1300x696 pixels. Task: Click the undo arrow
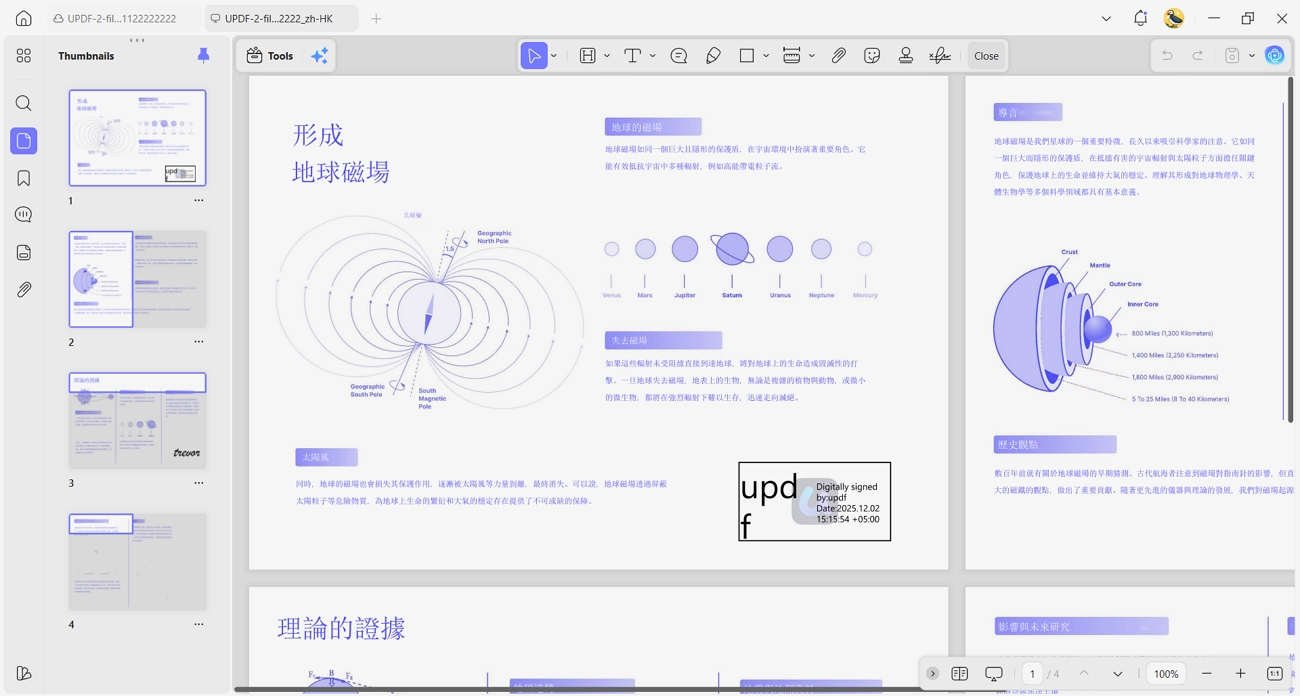[1167, 56]
